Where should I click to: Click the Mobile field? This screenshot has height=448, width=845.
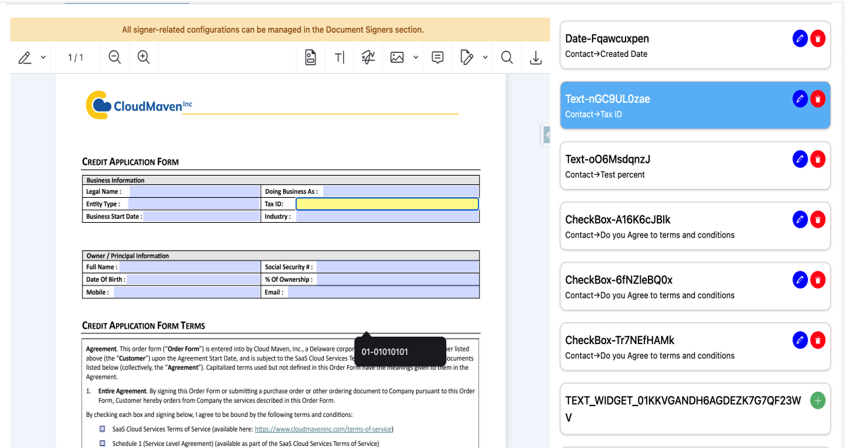[186, 292]
